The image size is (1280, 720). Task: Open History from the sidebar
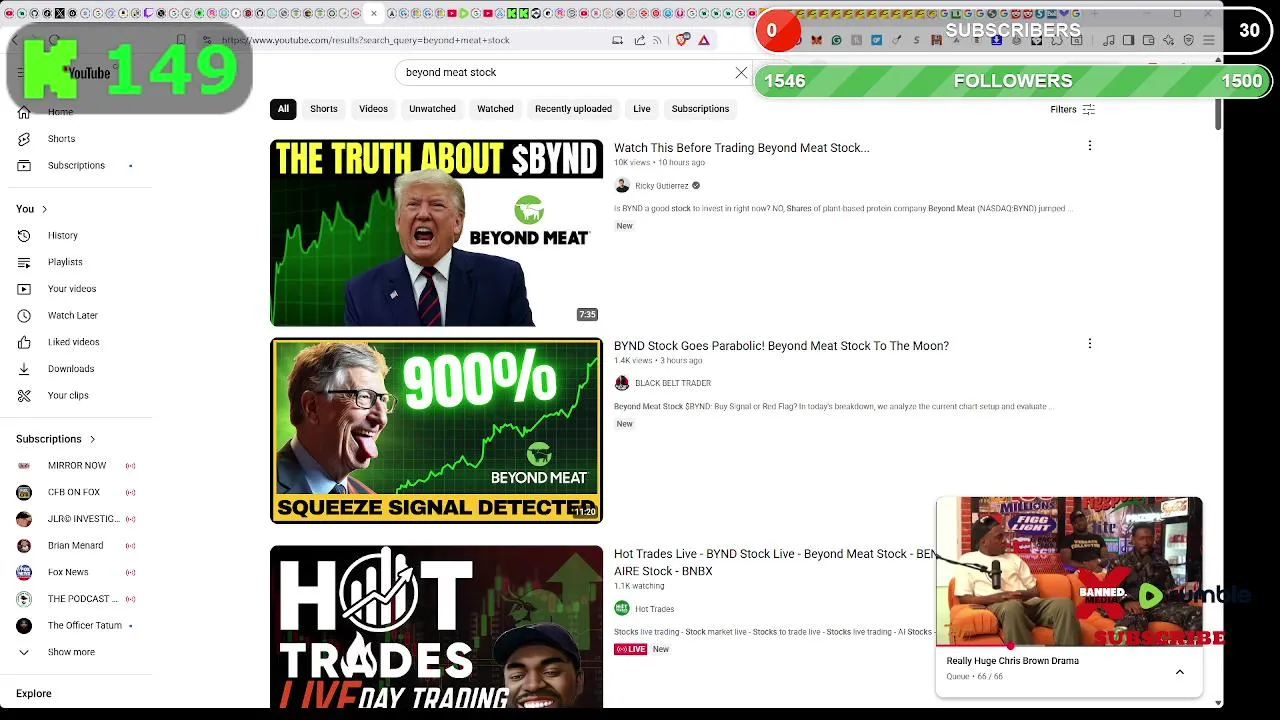[62, 235]
